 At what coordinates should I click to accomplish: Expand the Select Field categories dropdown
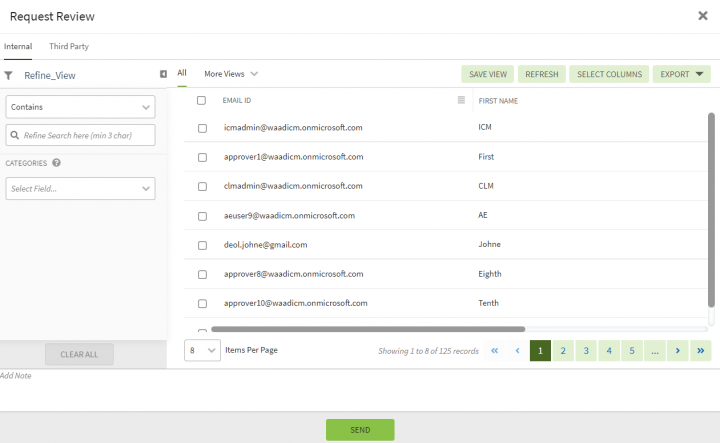pyautogui.click(x=80, y=189)
